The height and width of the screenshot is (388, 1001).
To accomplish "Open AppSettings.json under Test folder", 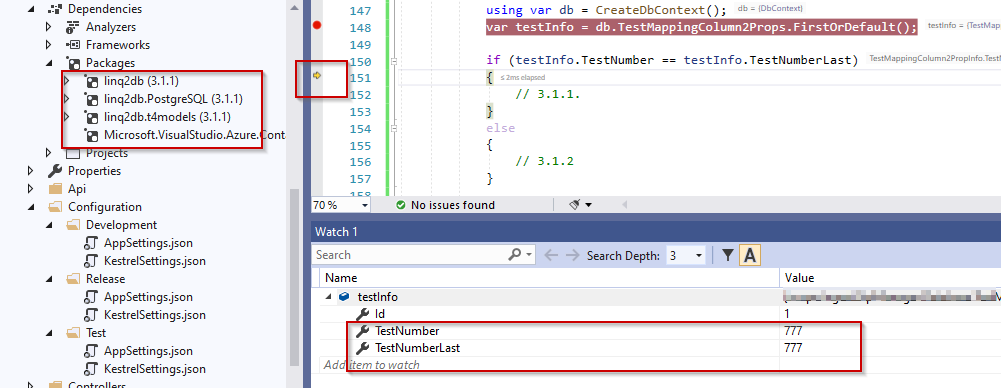I will pos(148,351).
